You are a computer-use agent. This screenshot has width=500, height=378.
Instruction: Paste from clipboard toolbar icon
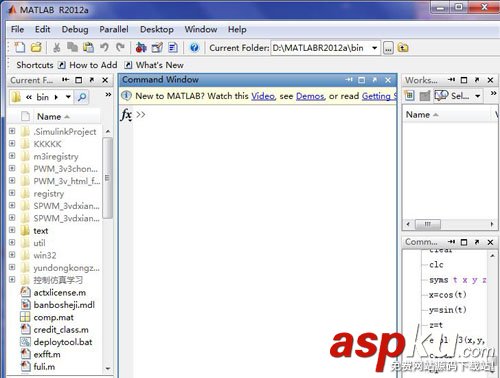(88, 48)
